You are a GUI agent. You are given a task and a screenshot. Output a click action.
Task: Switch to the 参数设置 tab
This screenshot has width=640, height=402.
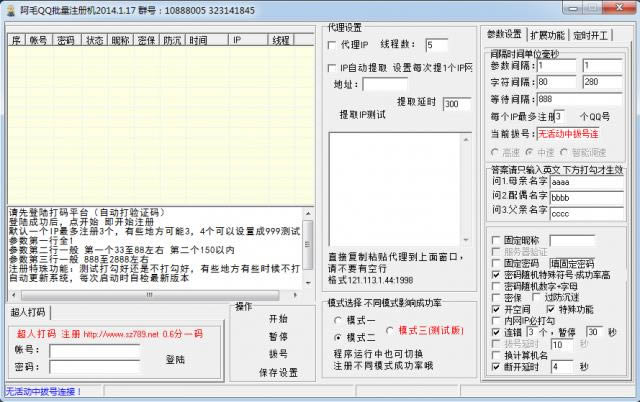504,34
